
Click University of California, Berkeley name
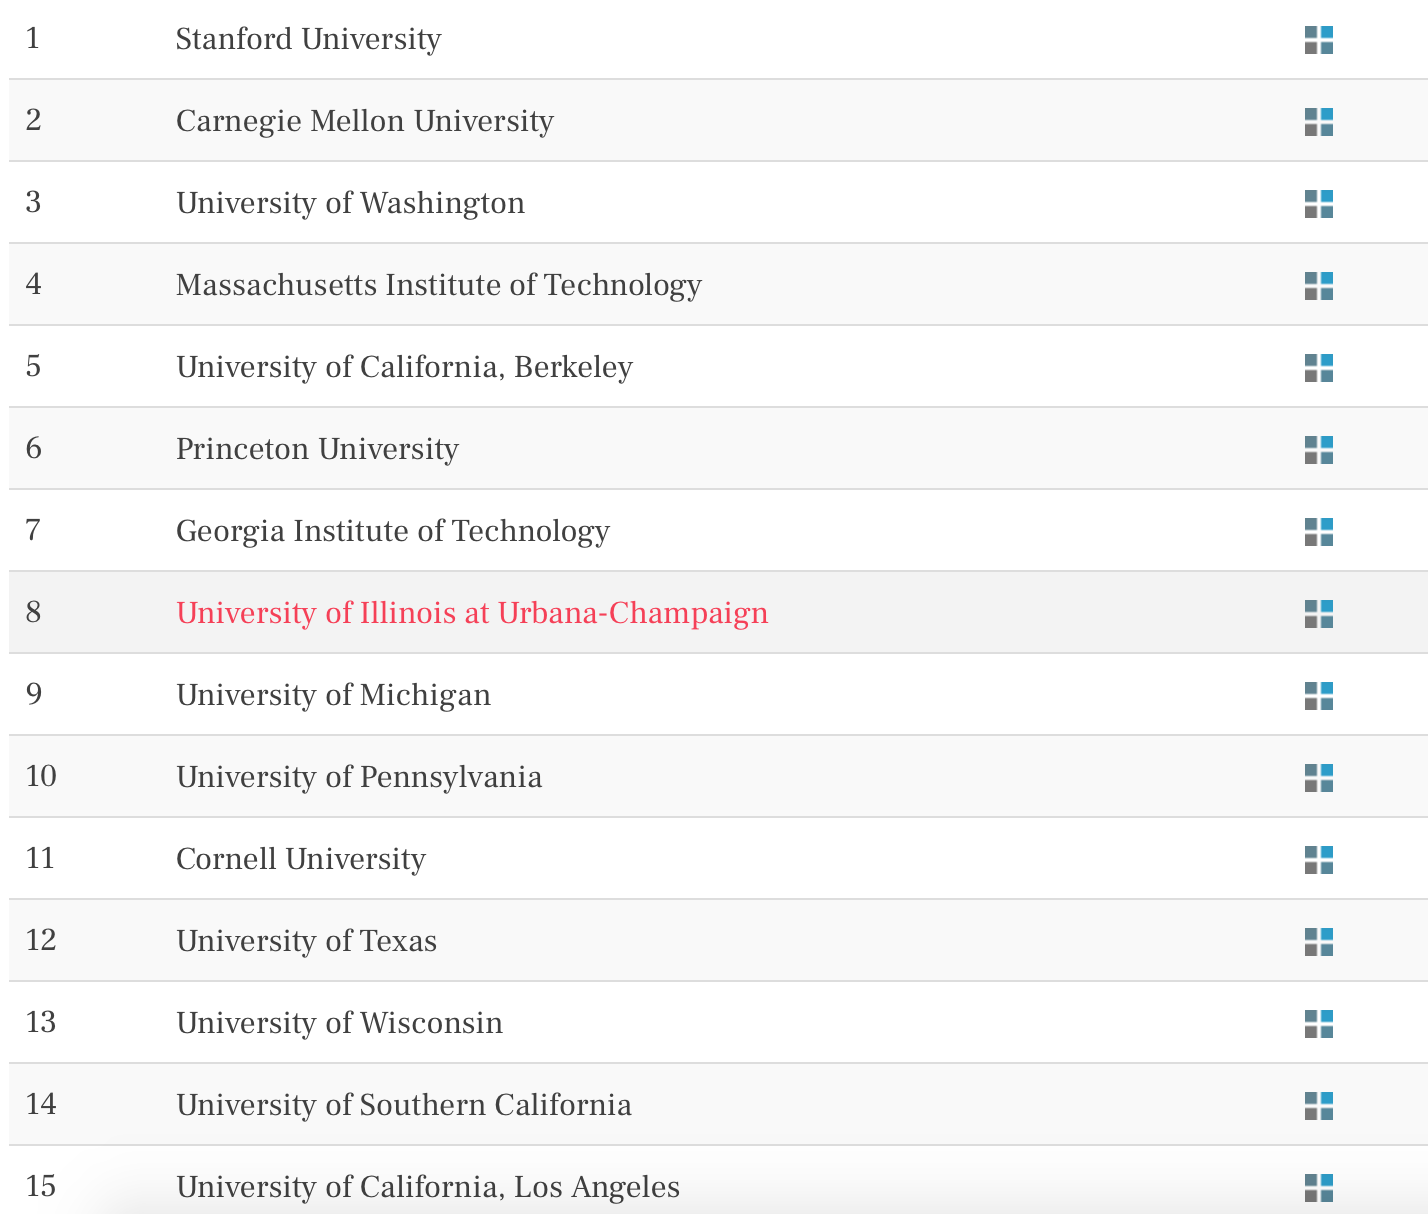click(404, 367)
